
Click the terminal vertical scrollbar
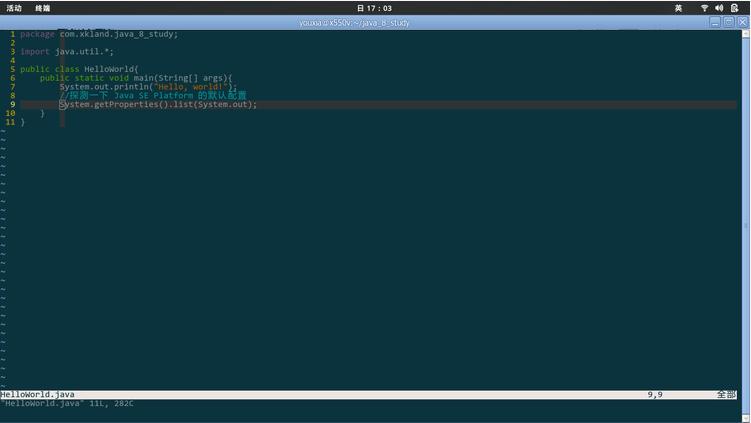click(x=746, y=225)
